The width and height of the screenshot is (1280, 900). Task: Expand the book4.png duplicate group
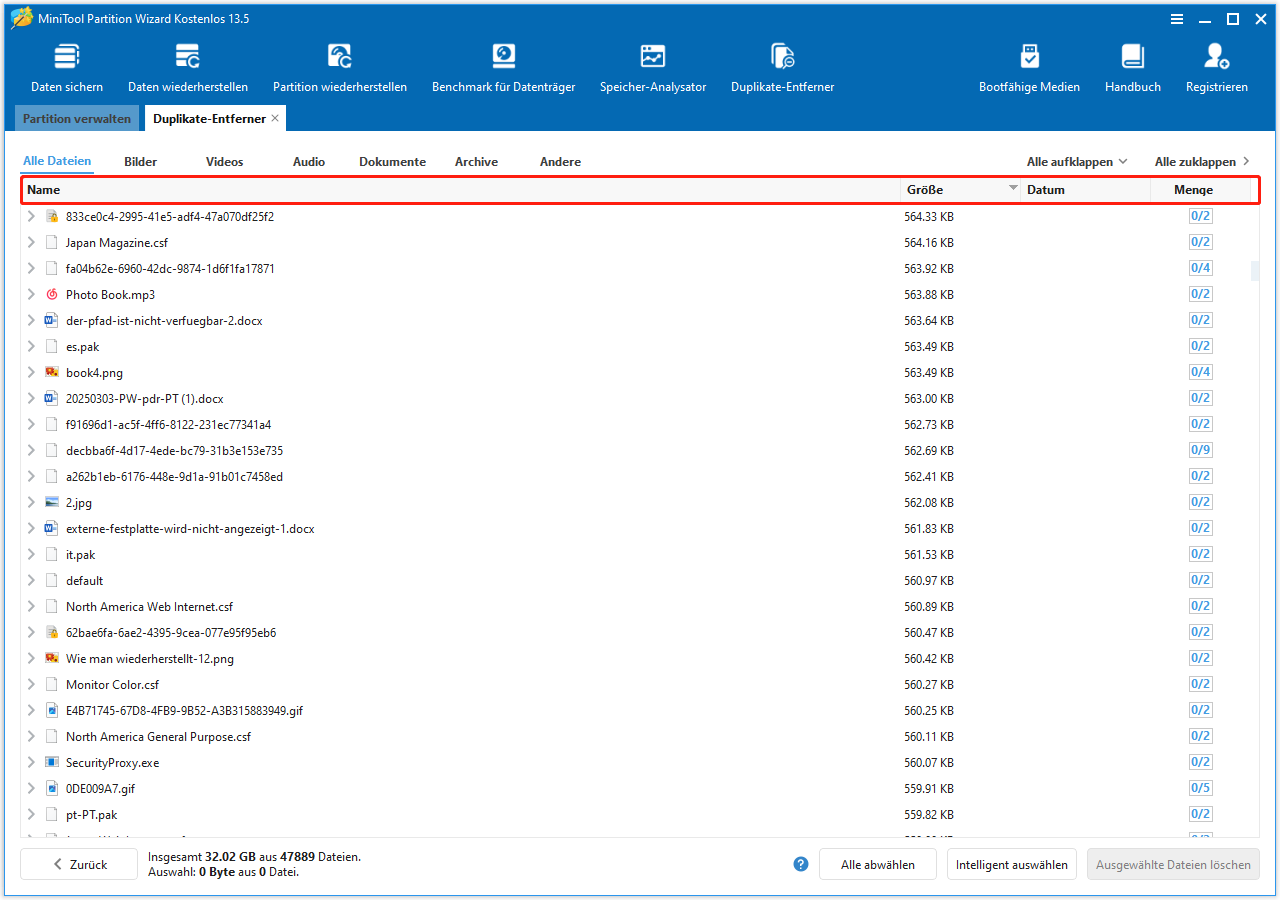coord(31,372)
